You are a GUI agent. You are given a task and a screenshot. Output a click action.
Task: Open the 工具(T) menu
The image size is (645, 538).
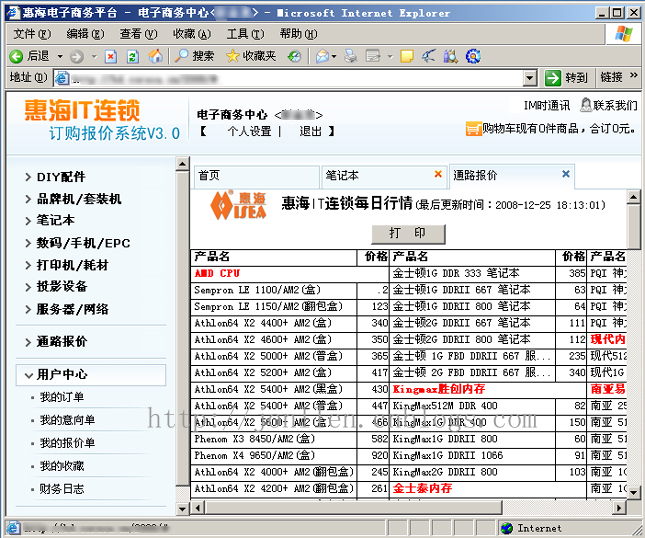tap(245, 34)
